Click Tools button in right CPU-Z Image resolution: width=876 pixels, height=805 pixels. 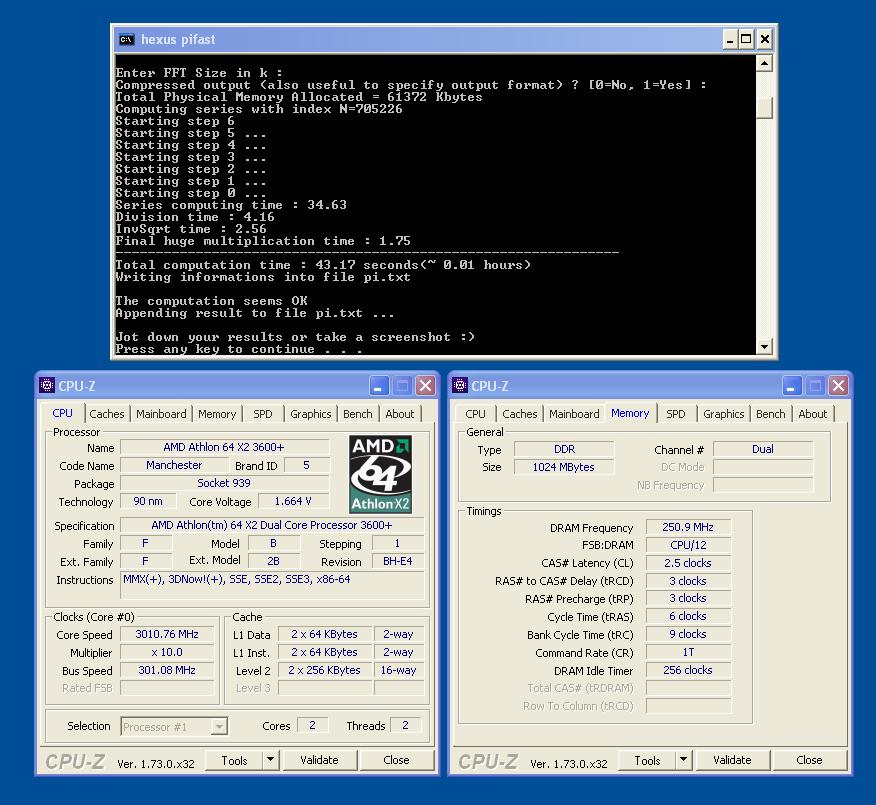pyautogui.click(x=647, y=760)
